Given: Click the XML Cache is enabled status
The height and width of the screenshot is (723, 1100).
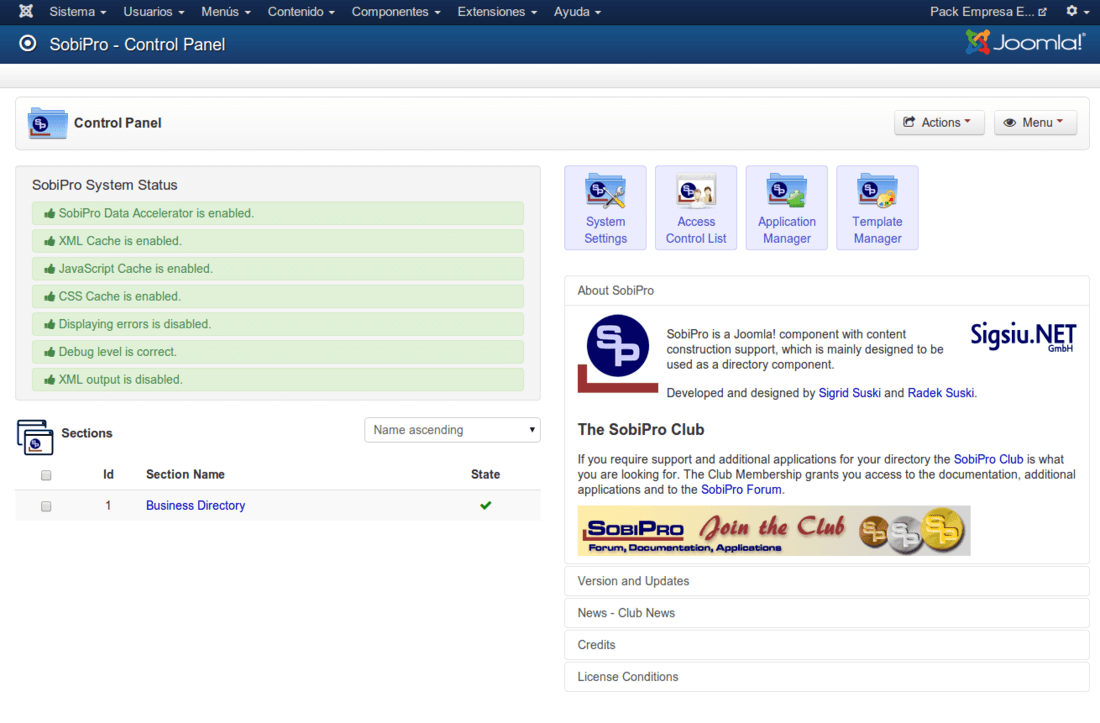Looking at the screenshot, I should [x=278, y=241].
